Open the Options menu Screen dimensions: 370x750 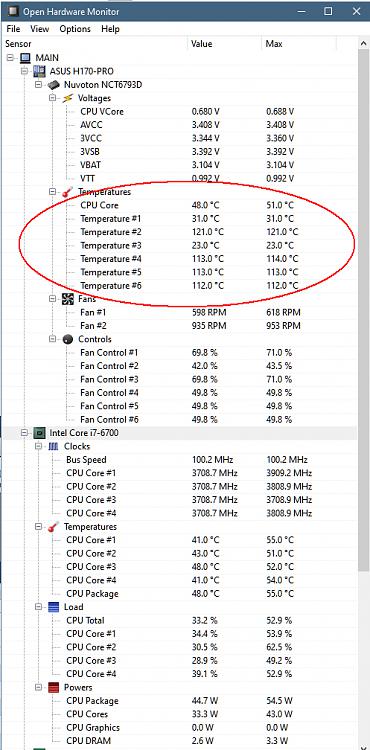pos(75,29)
